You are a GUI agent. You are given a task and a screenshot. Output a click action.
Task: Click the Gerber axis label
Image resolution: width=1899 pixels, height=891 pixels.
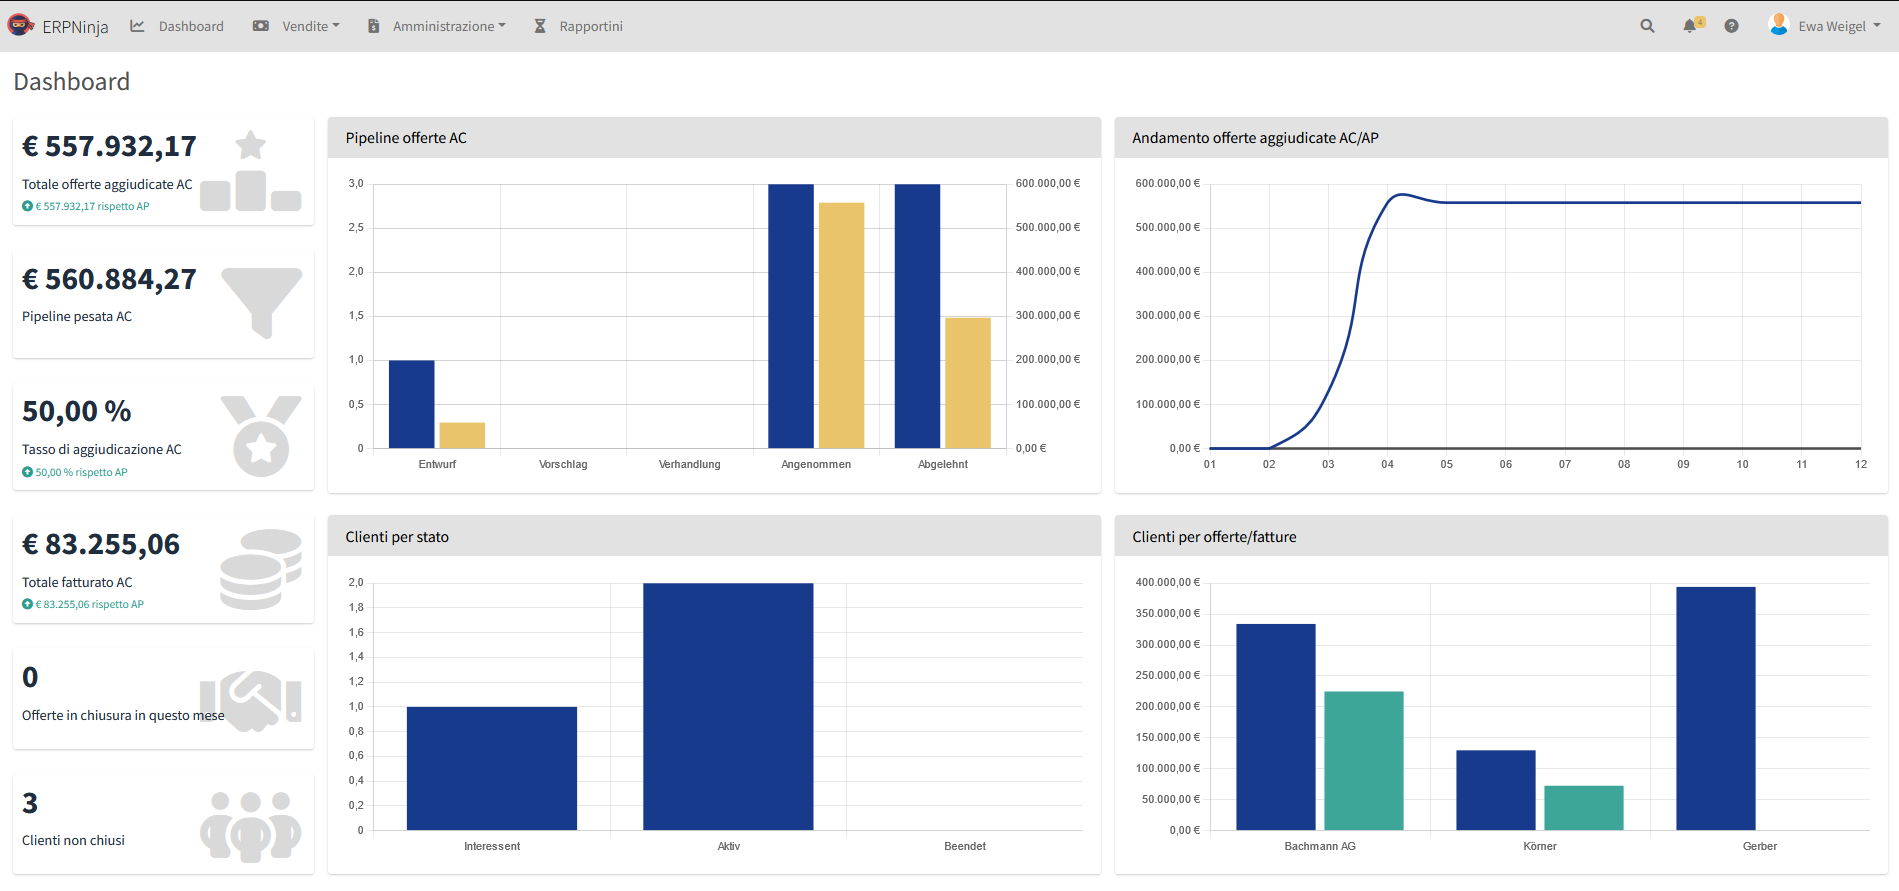[1760, 846]
